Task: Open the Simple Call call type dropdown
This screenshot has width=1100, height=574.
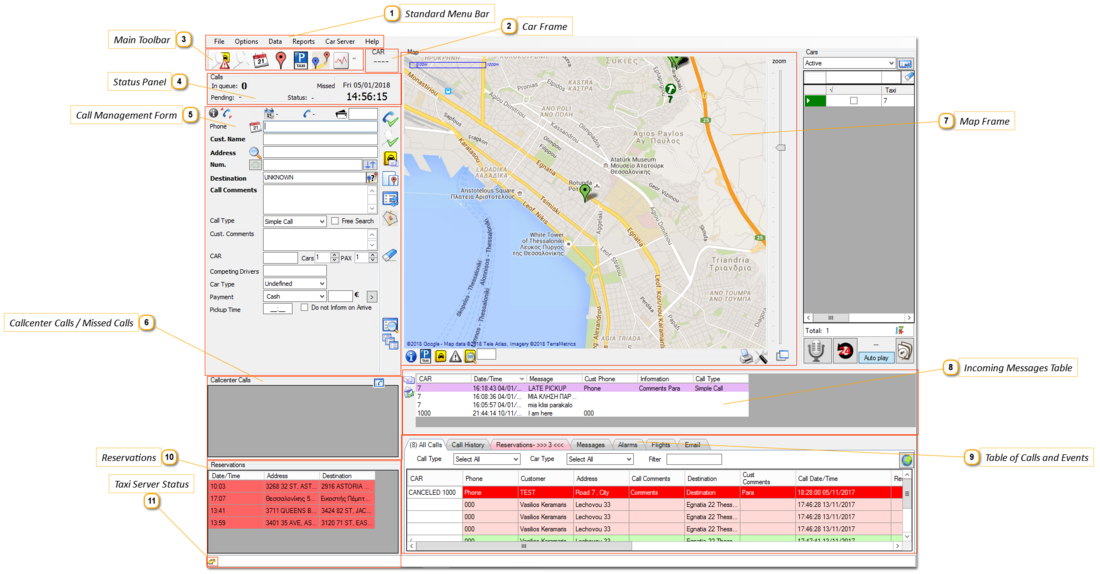Action: coord(295,221)
